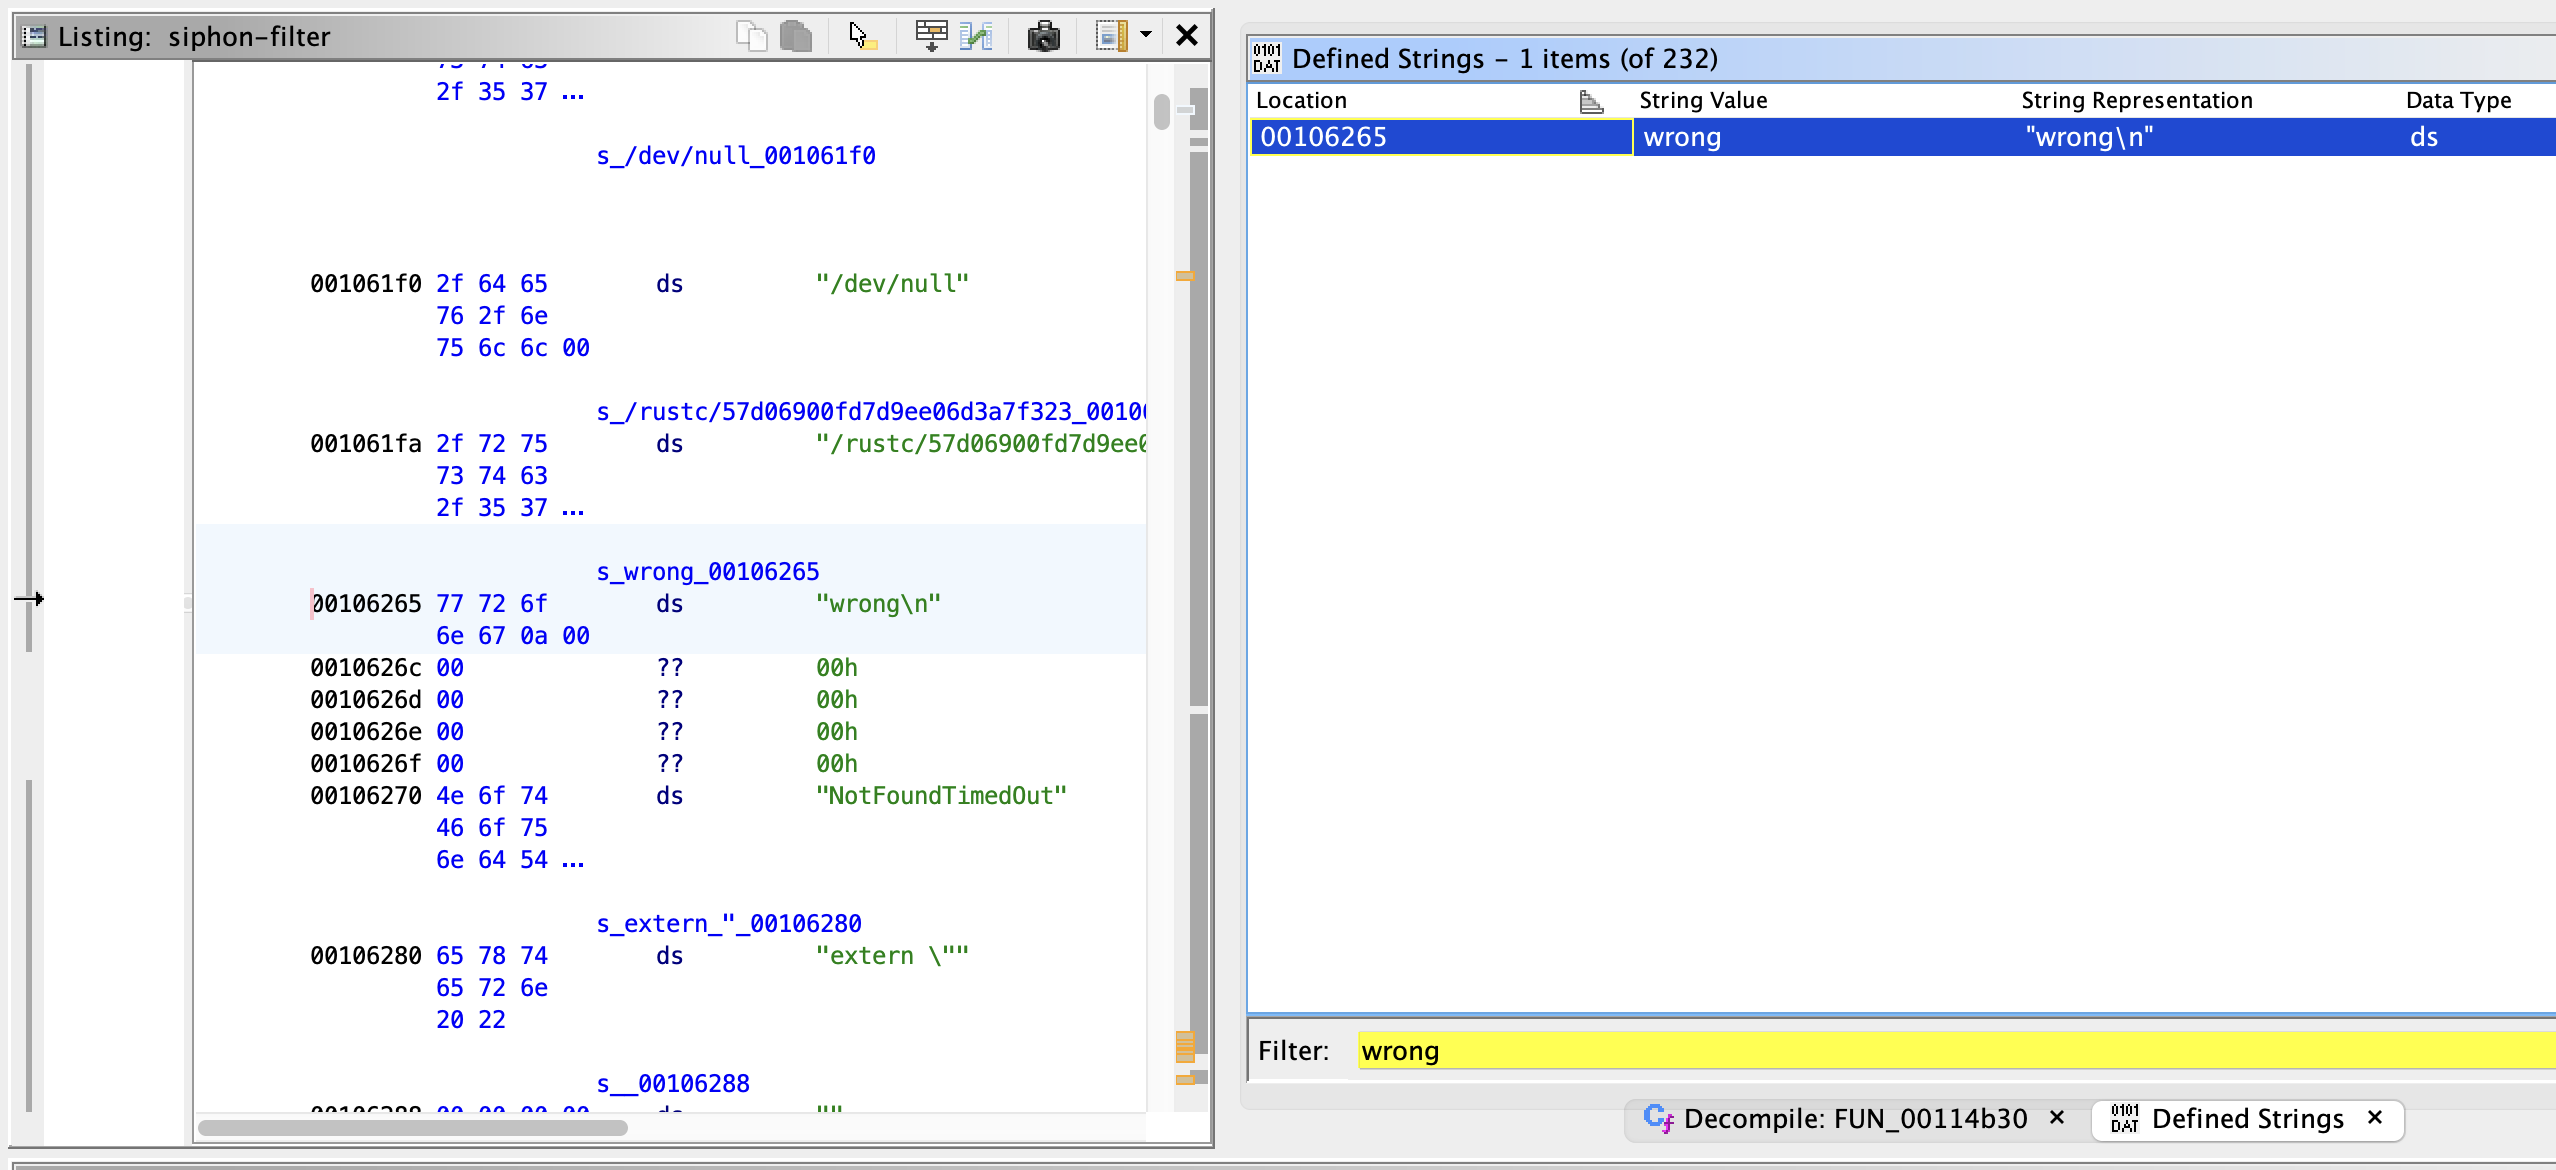Viewport: 2556px width, 1170px height.
Task: Toggle the overview margin display icon
Action: point(1111,36)
